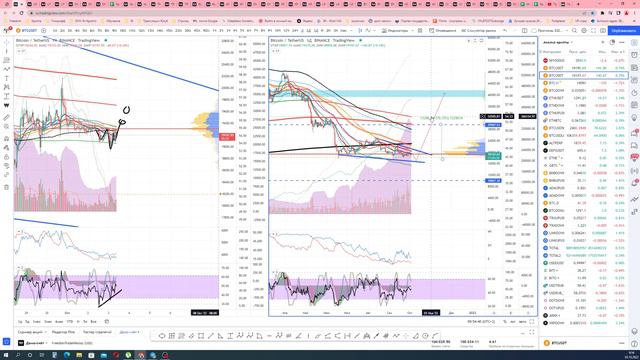
Task: Switch chart to fullscreen mode
Action: [x=593, y=31]
